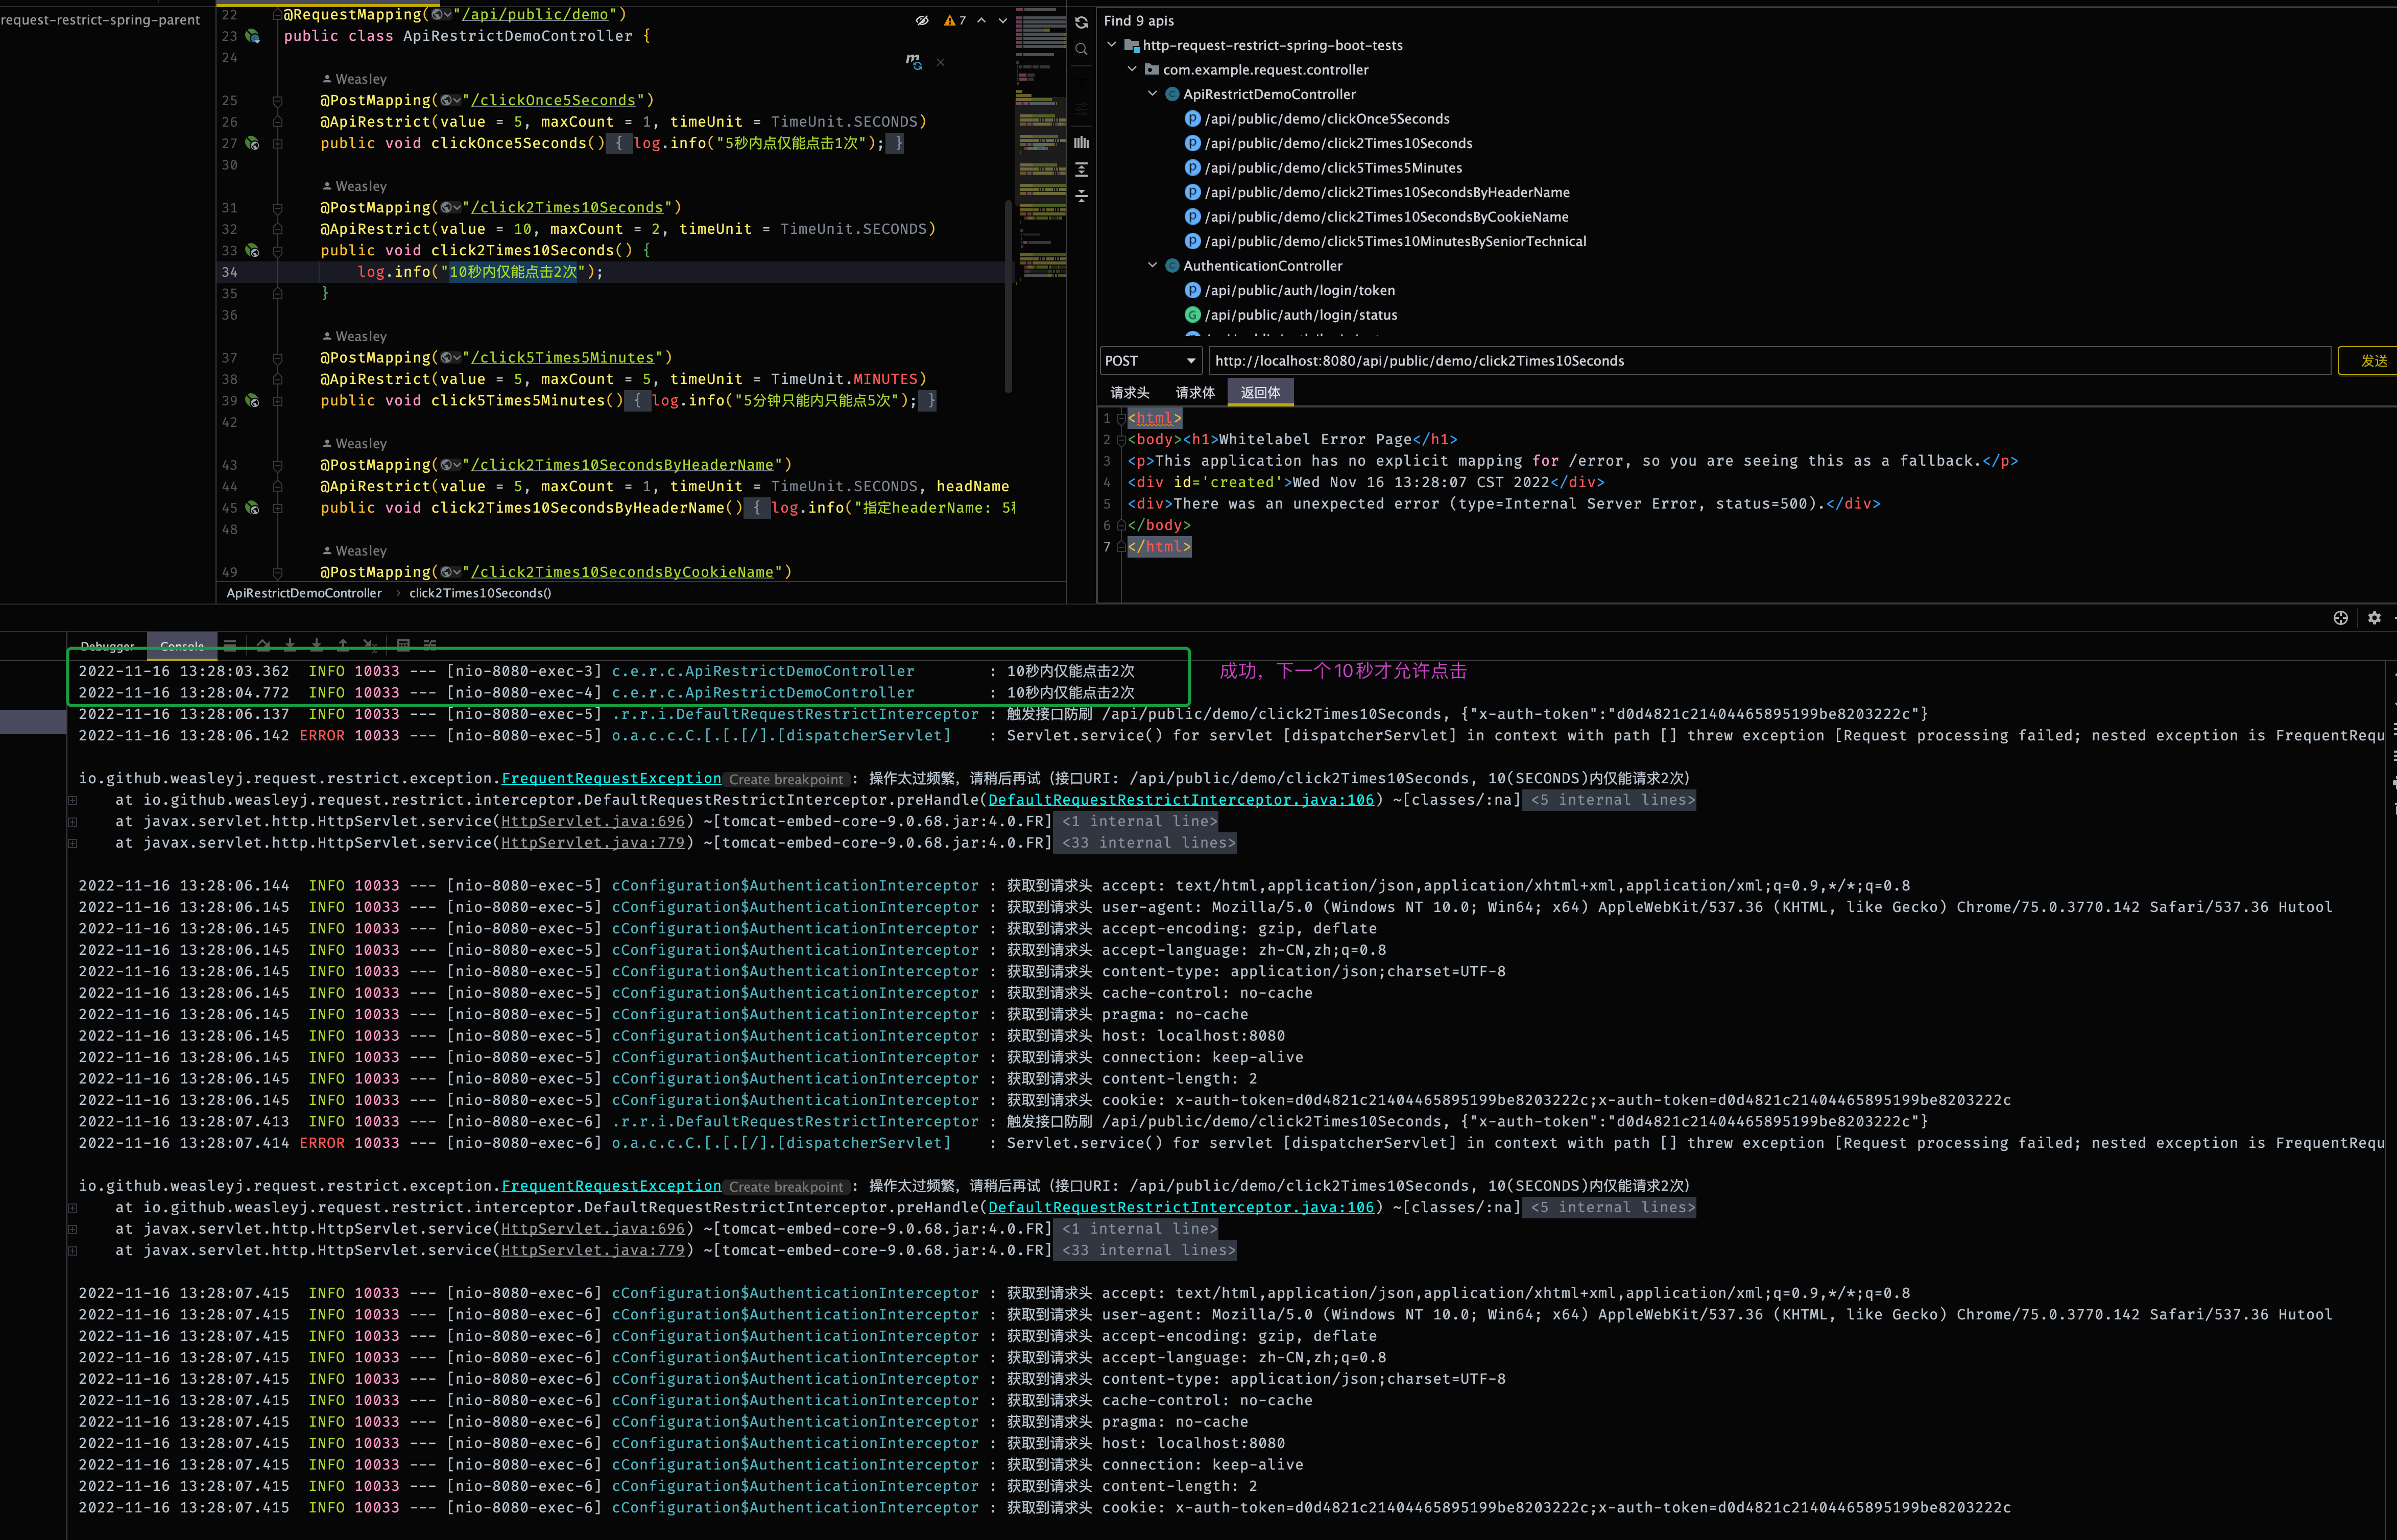Open Evaluate Expression calculator icon
The width and height of the screenshot is (2397, 1540).
403,646
